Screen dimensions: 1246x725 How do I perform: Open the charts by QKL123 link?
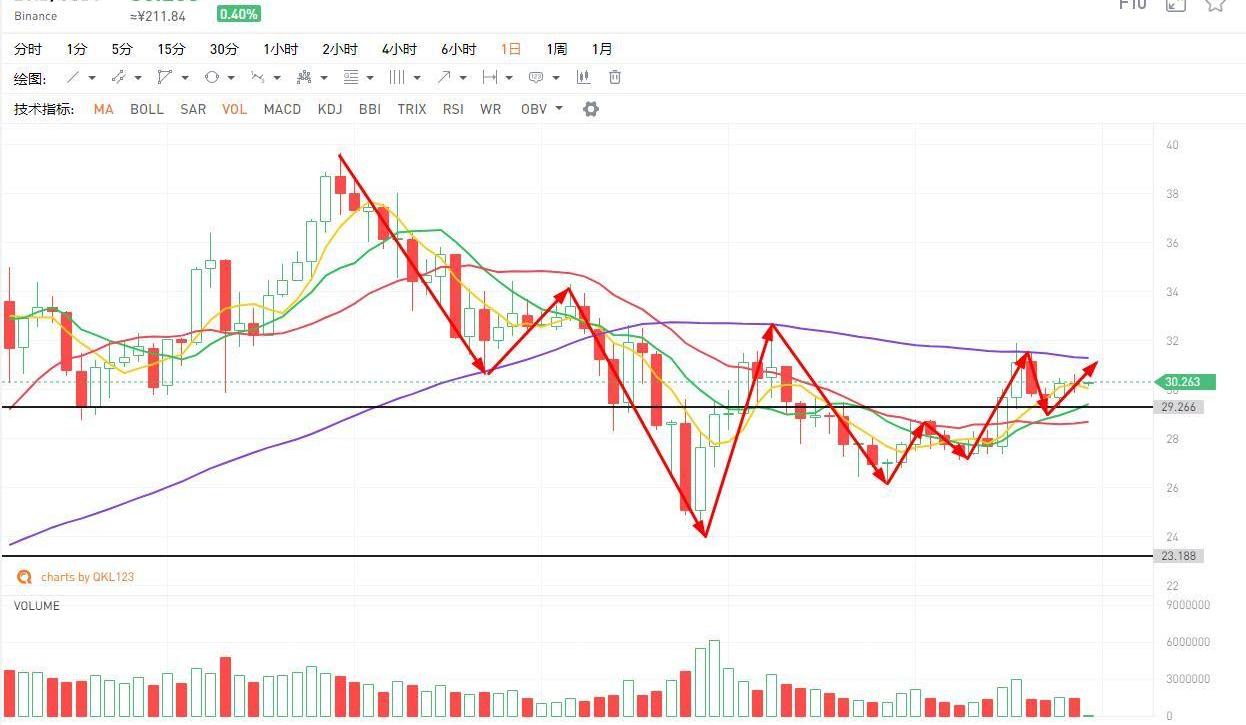pos(86,577)
